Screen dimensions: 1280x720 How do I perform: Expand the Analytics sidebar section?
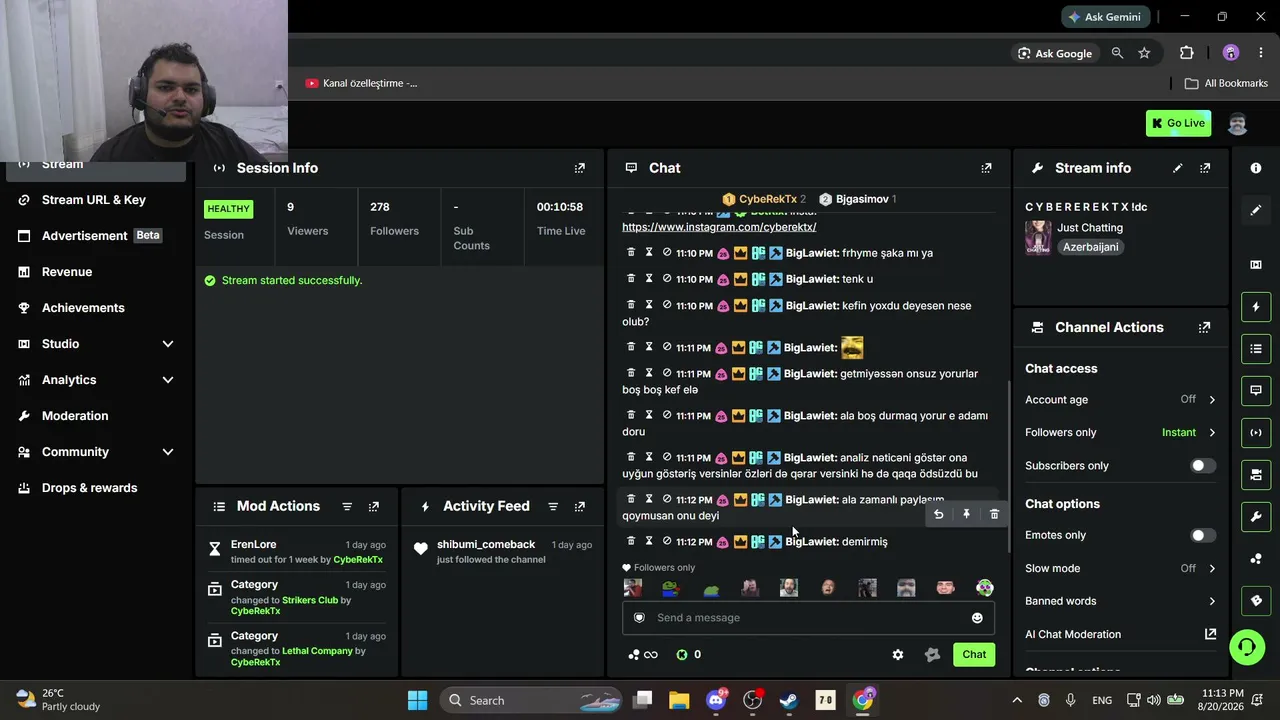[x=168, y=380]
